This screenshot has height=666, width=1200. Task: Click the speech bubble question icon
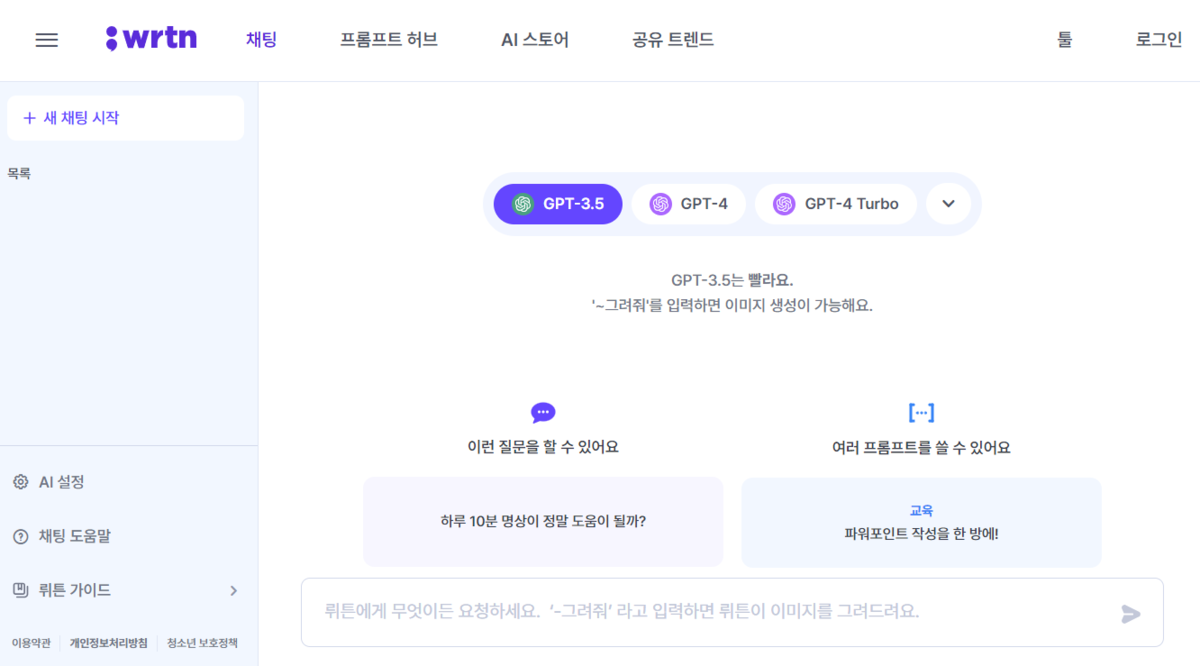pyautogui.click(x=542, y=411)
